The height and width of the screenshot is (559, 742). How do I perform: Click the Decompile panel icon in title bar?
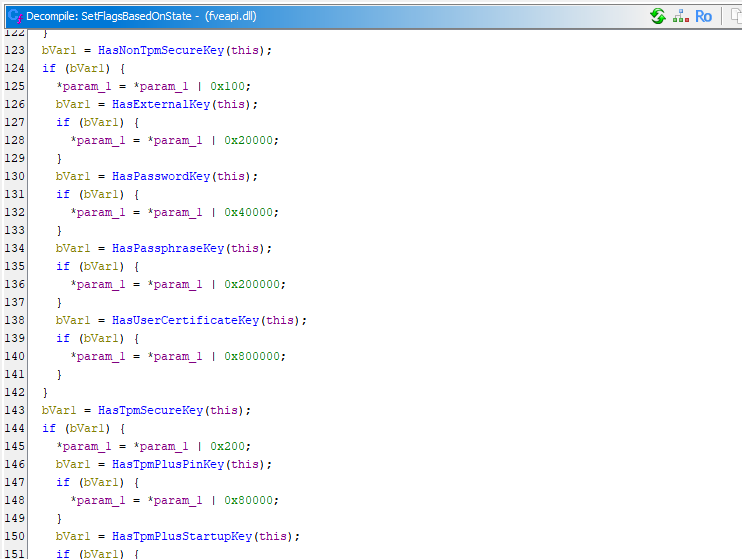(14, 16)
